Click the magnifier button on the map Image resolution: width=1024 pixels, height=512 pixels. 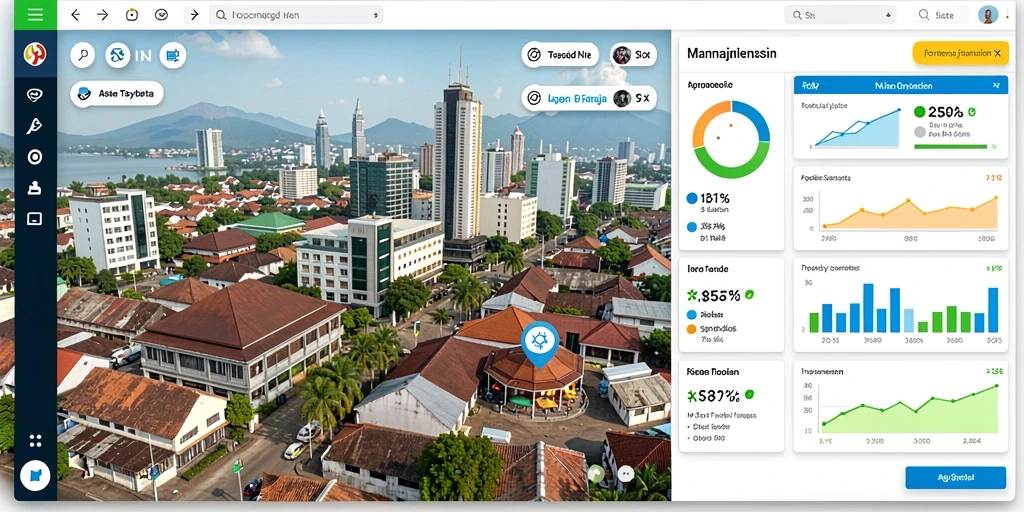coord(83,56)
